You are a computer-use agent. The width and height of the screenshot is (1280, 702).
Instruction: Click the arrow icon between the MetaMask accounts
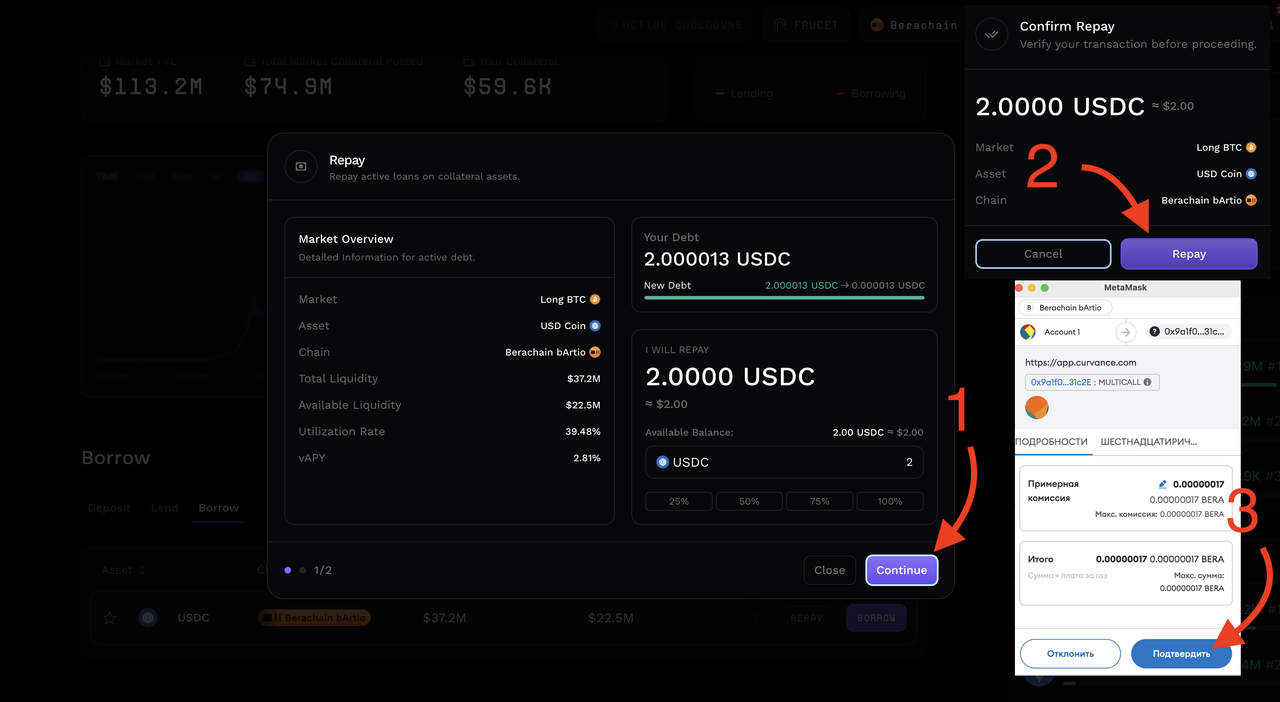point(1125,332)
